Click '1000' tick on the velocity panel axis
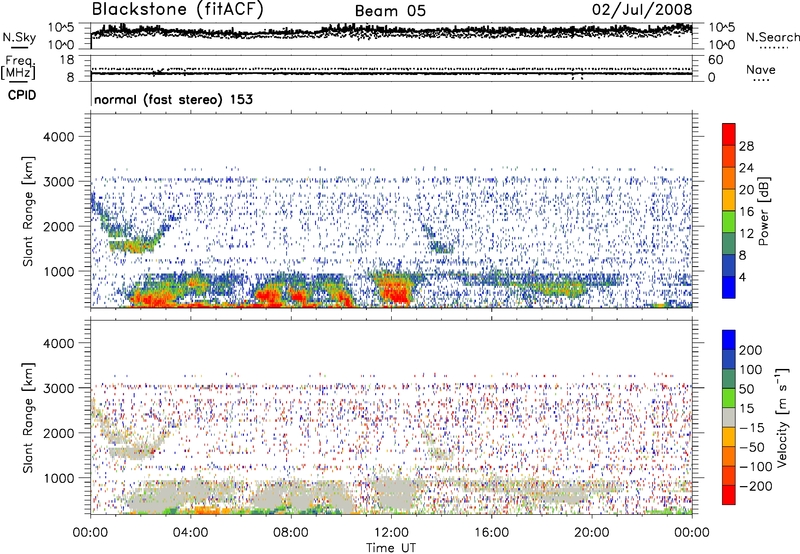The height and width of the screenshot is (554, 800). click(59, 478)
